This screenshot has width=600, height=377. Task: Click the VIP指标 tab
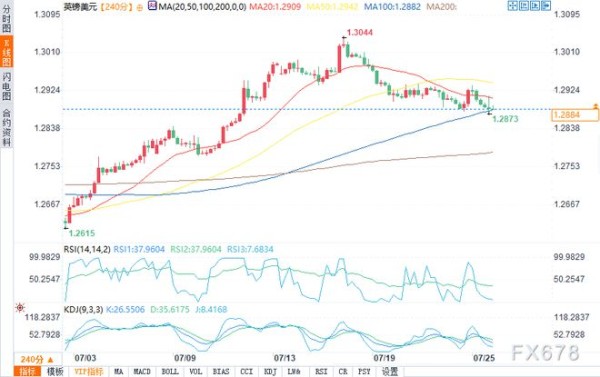point(89,372)
